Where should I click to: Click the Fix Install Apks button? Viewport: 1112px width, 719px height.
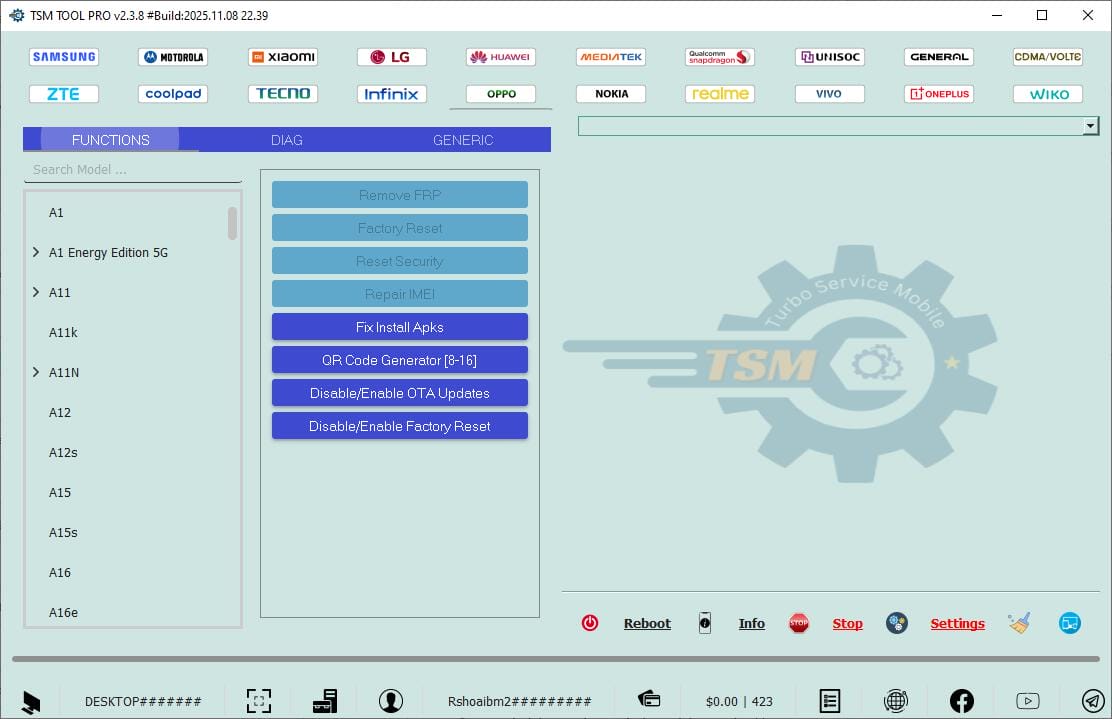pos(399,326)
